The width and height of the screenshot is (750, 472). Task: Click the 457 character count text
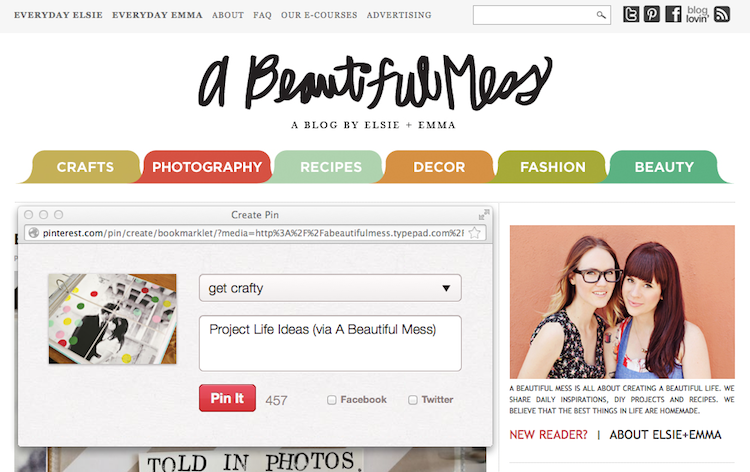(276, 400)
